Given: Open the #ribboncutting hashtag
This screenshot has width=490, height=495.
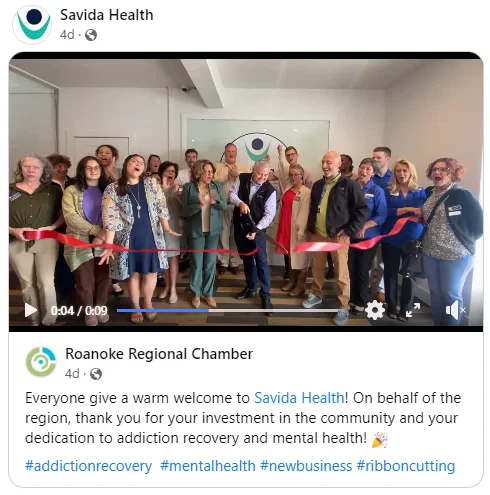Looking at the screenshot, I should pyautogui.click(x=405, y=466).
